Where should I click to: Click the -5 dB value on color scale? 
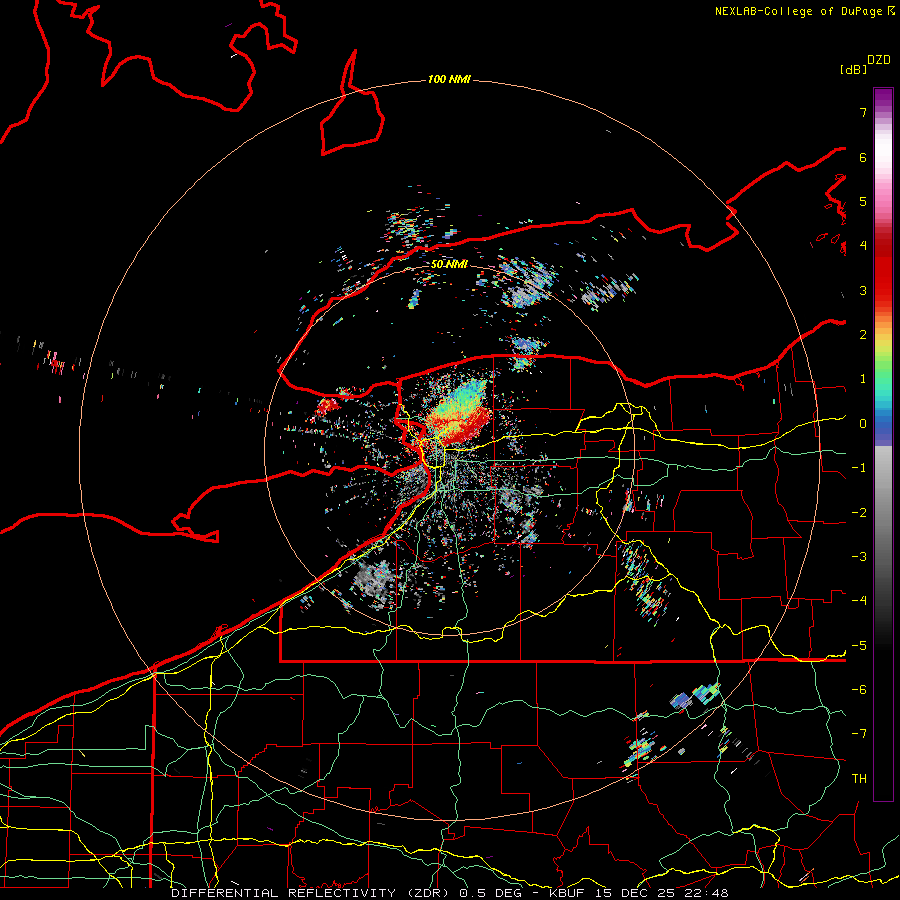859,646
